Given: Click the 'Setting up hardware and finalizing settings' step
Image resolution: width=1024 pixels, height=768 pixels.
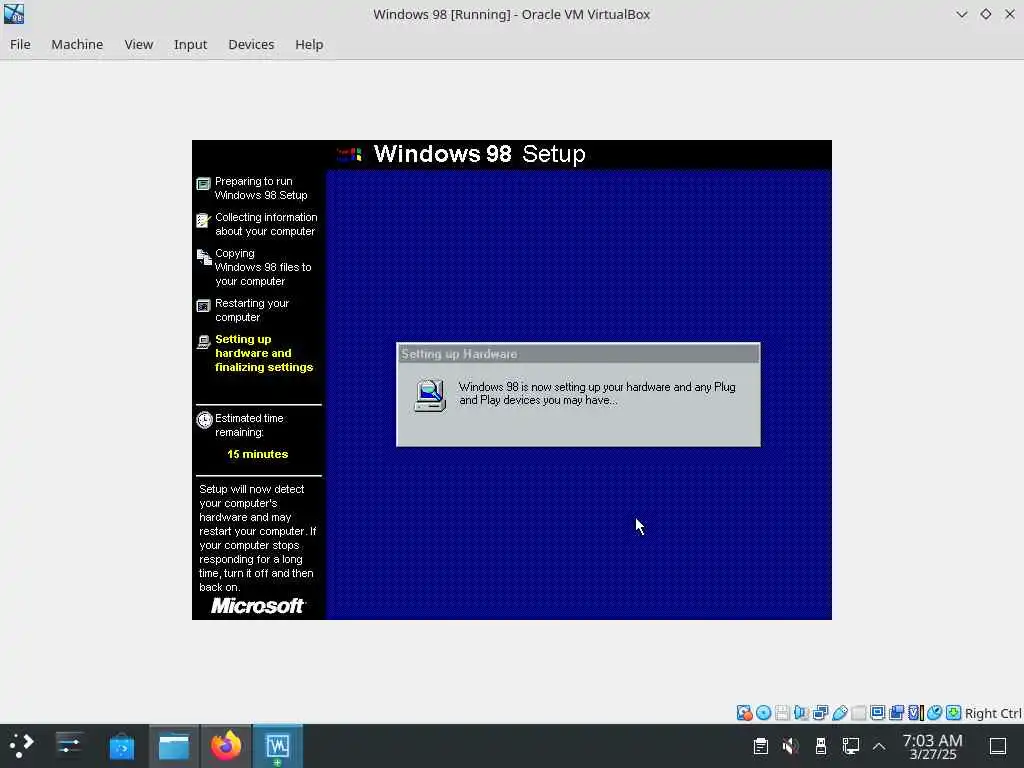Looking at the screenshot, I should click(x=264, y=353).
